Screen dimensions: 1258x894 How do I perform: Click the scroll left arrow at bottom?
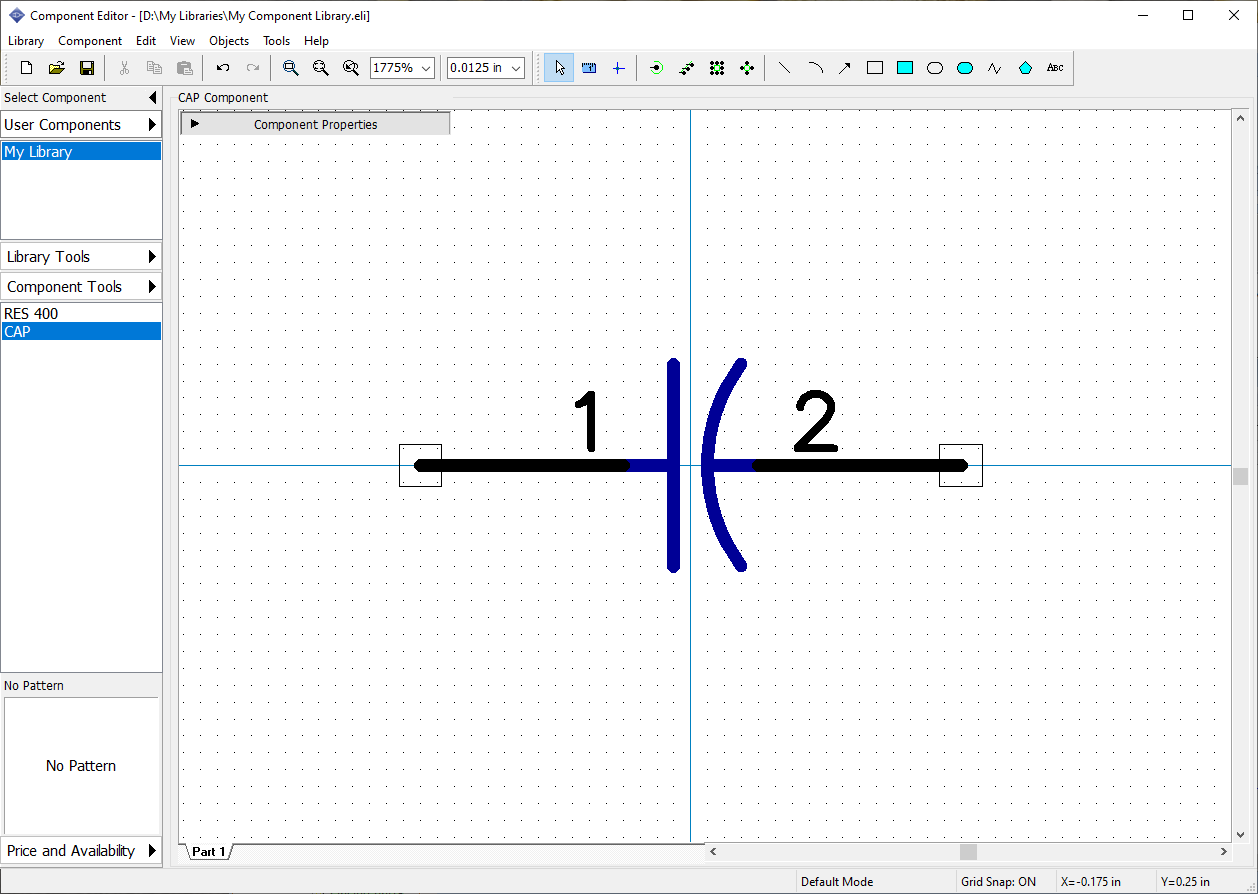pyautogui.click(x=713, y=851)
